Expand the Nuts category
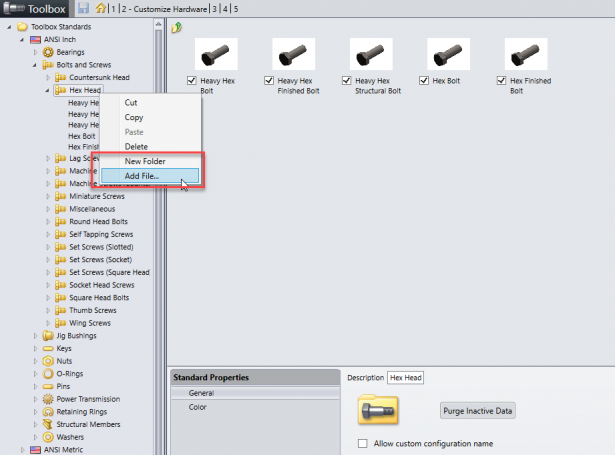The height and width of the screenshot is (455, 615). pos(35,361)
